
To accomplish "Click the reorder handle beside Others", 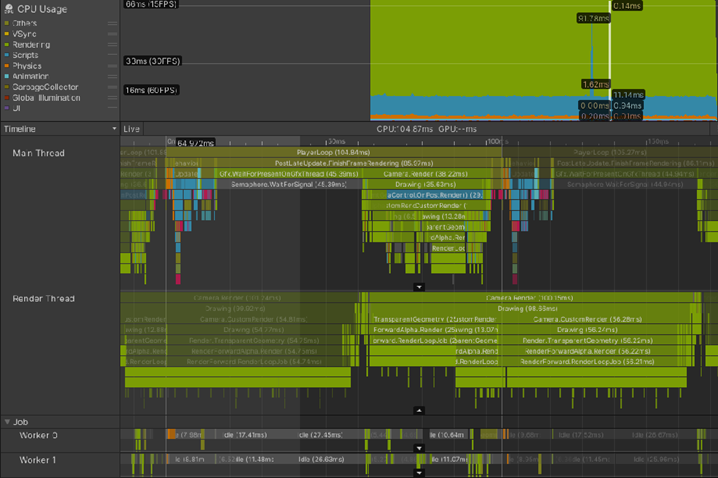I will pyautogui.click(x=112, y=23).
